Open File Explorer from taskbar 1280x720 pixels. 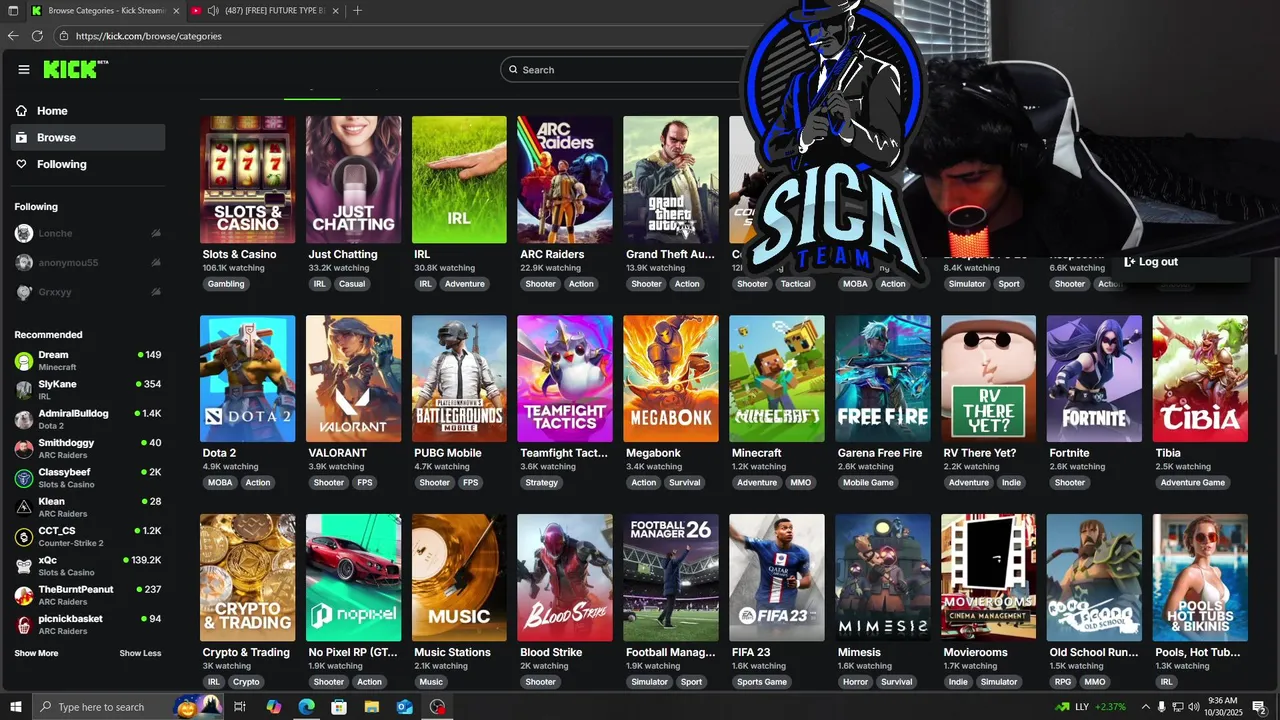coord(372,707)
